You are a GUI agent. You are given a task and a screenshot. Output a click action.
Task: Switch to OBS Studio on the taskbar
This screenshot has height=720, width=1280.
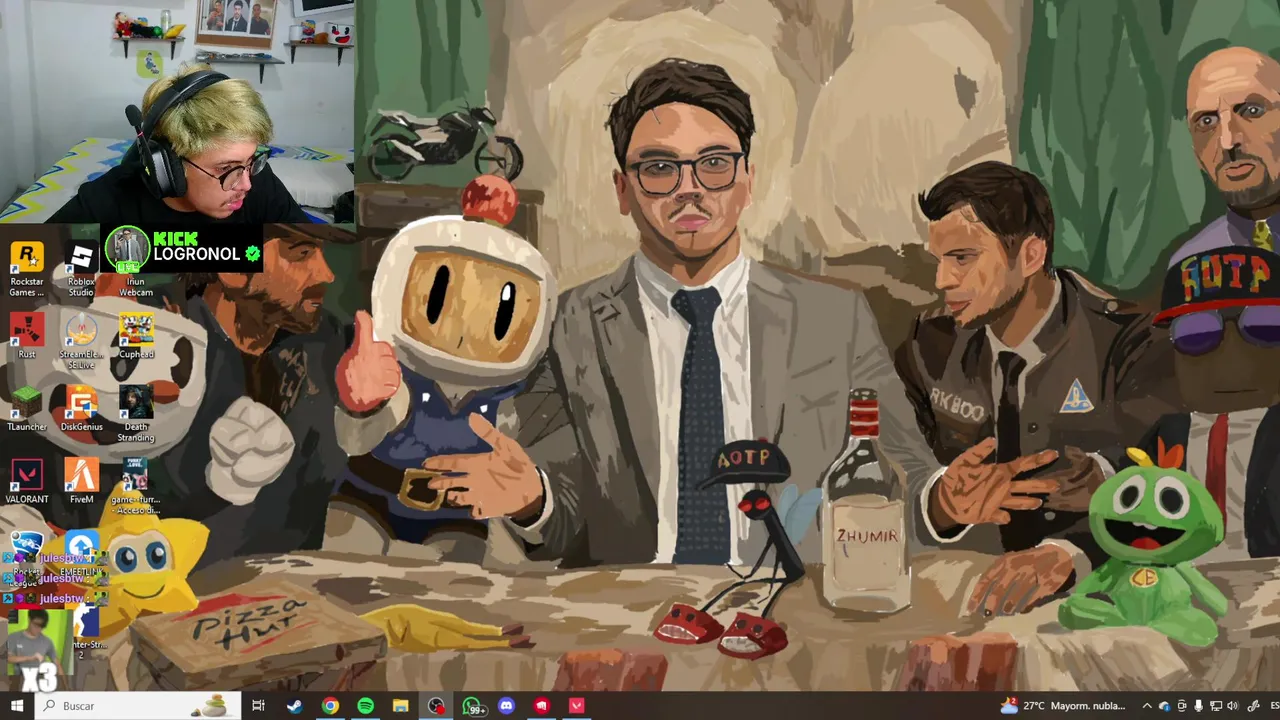click(x=436, y=706)
